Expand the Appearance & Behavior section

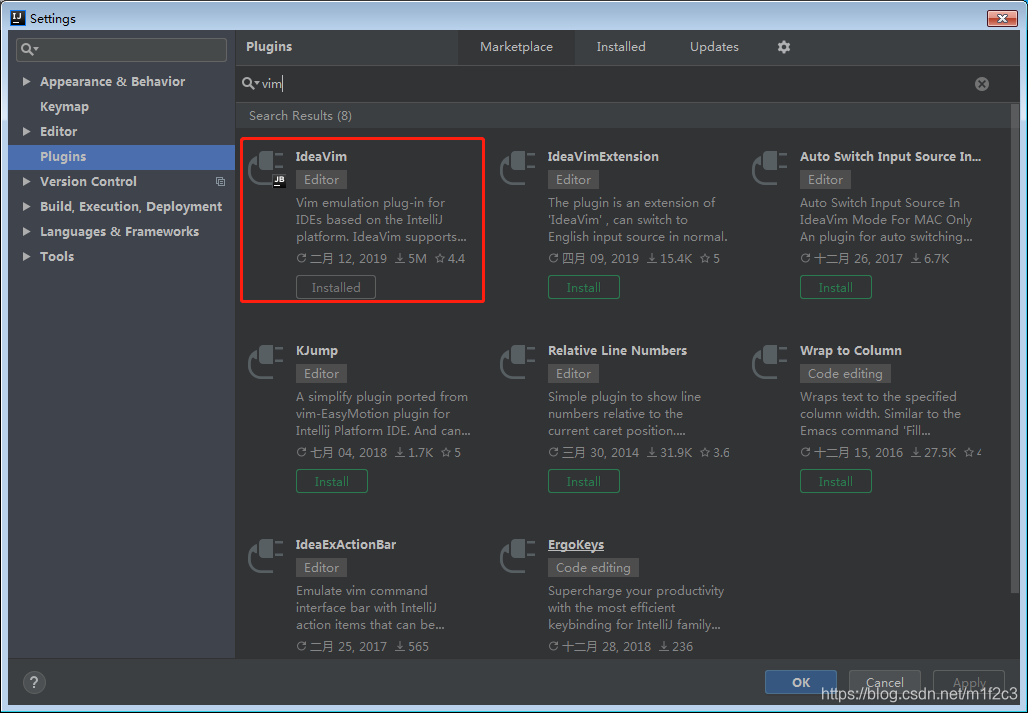26,81
